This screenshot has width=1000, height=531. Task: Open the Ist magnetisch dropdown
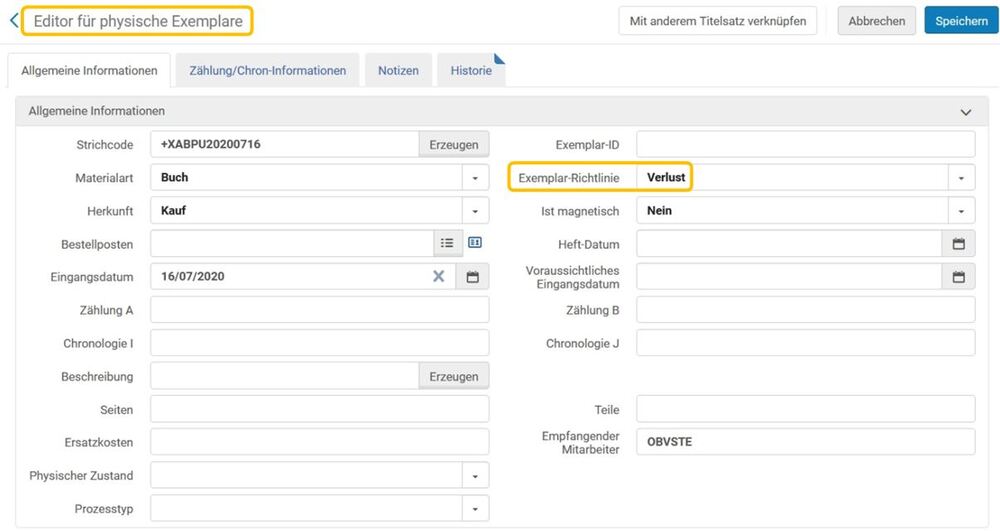click(961, 211)
